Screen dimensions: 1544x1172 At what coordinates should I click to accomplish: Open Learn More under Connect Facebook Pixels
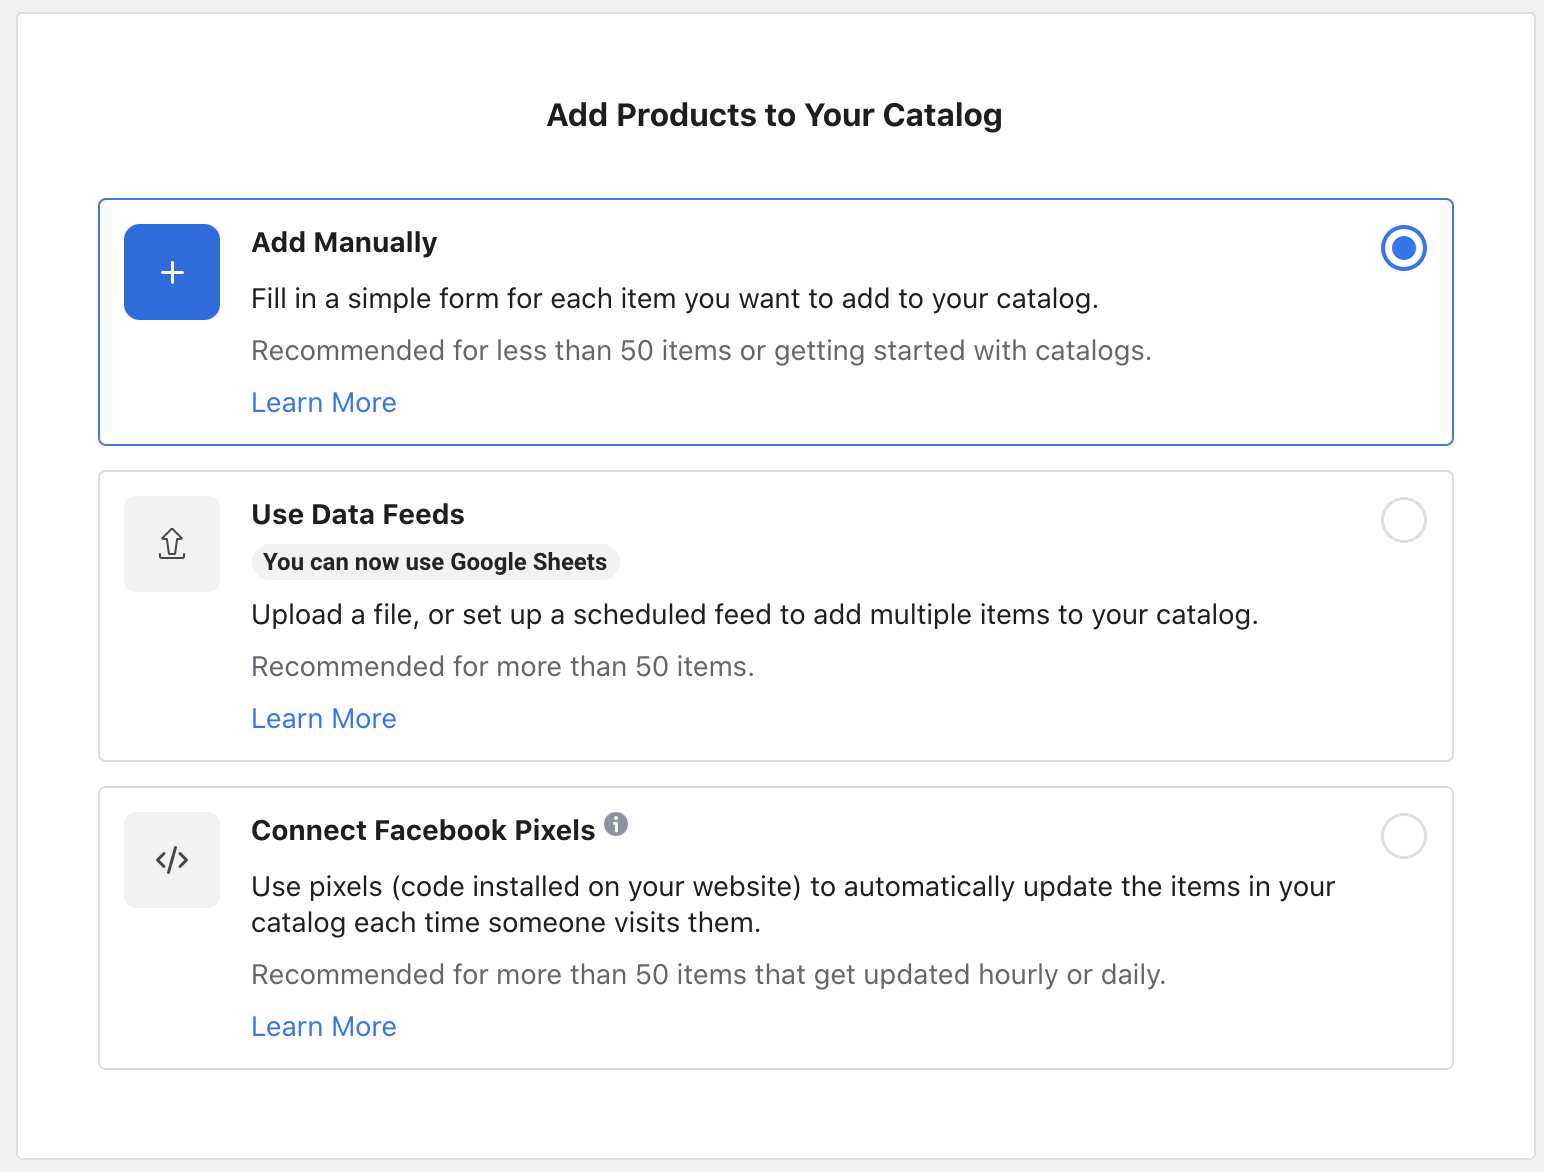(x=324, y=1026)
